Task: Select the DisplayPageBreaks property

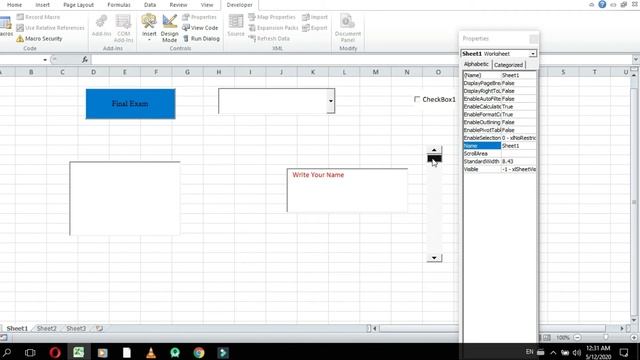Action: [x=500, y=83]
